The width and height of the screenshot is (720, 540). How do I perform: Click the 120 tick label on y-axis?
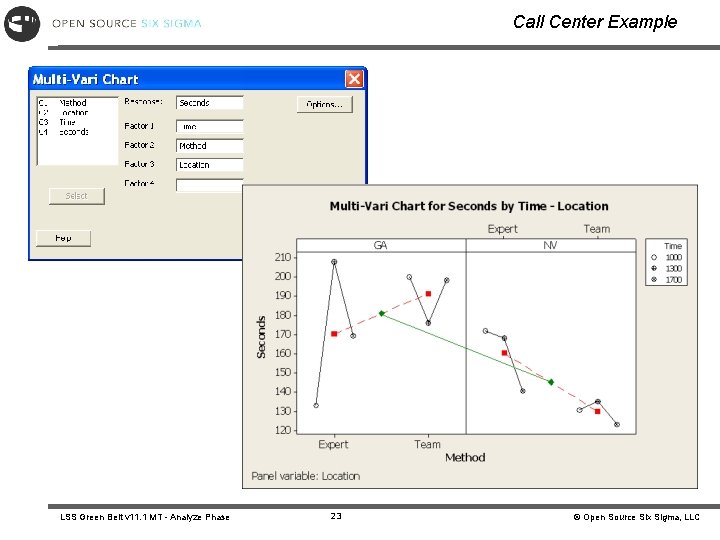pyautogui.click(x=283, y=430)
